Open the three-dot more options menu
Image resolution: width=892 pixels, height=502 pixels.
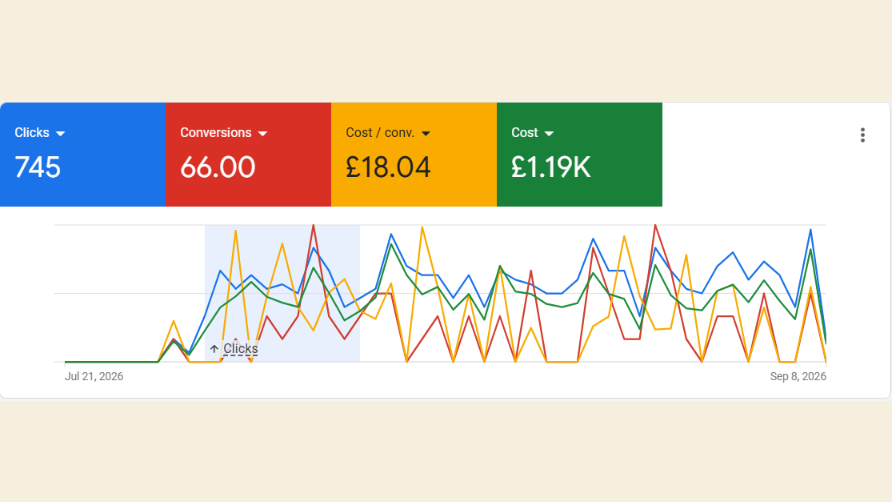[862, 135]
